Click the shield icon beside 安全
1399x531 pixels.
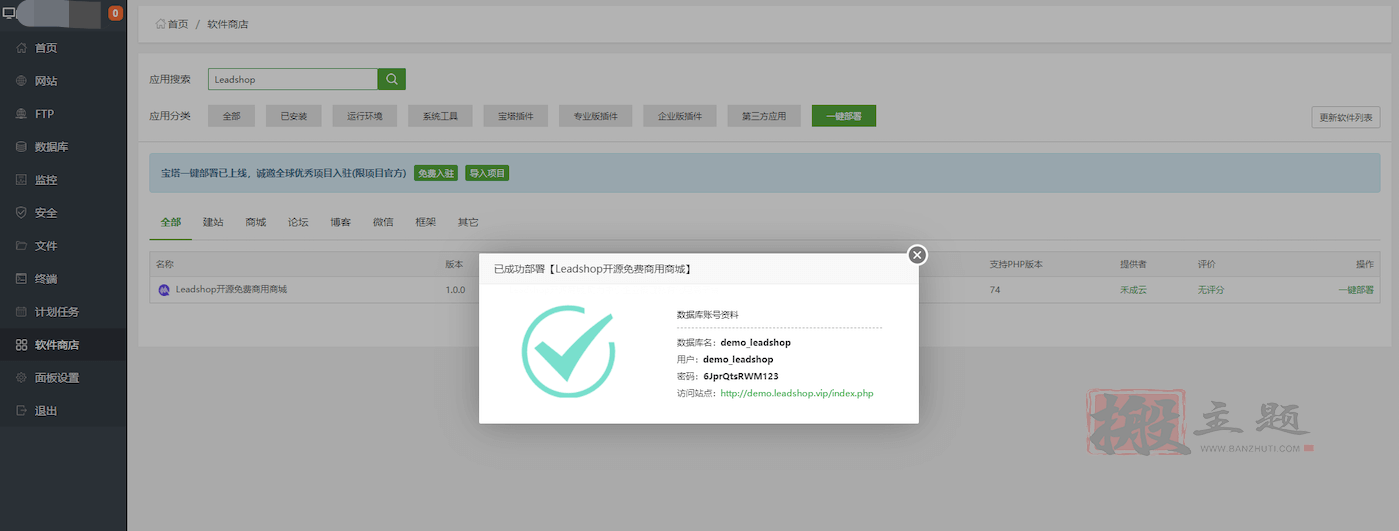[x=22, y=213]
